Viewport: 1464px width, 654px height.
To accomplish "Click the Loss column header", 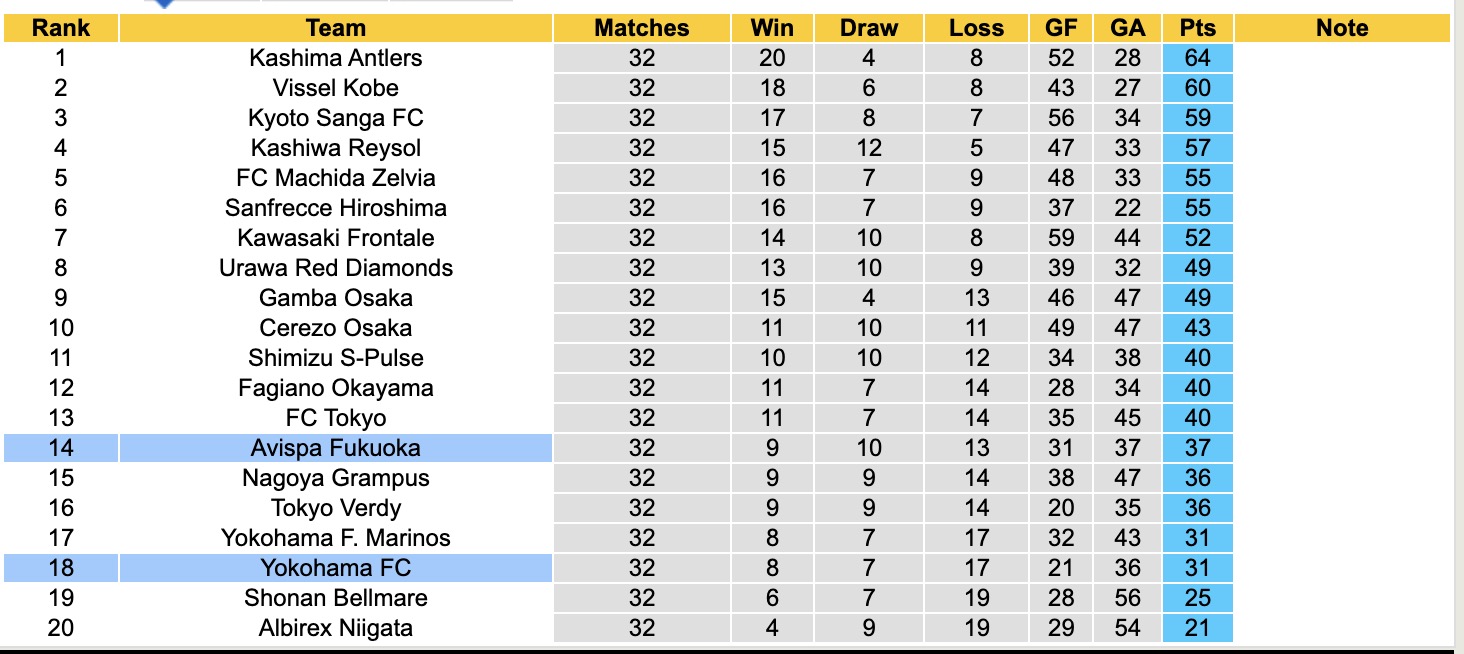I will tap(976, 28).
